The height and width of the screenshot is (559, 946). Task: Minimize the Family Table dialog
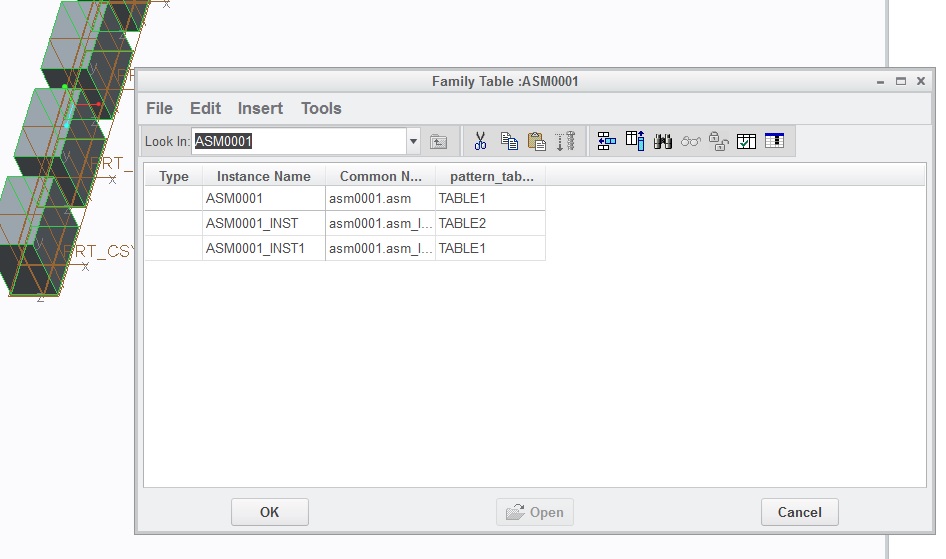click(x=880, y=81)
